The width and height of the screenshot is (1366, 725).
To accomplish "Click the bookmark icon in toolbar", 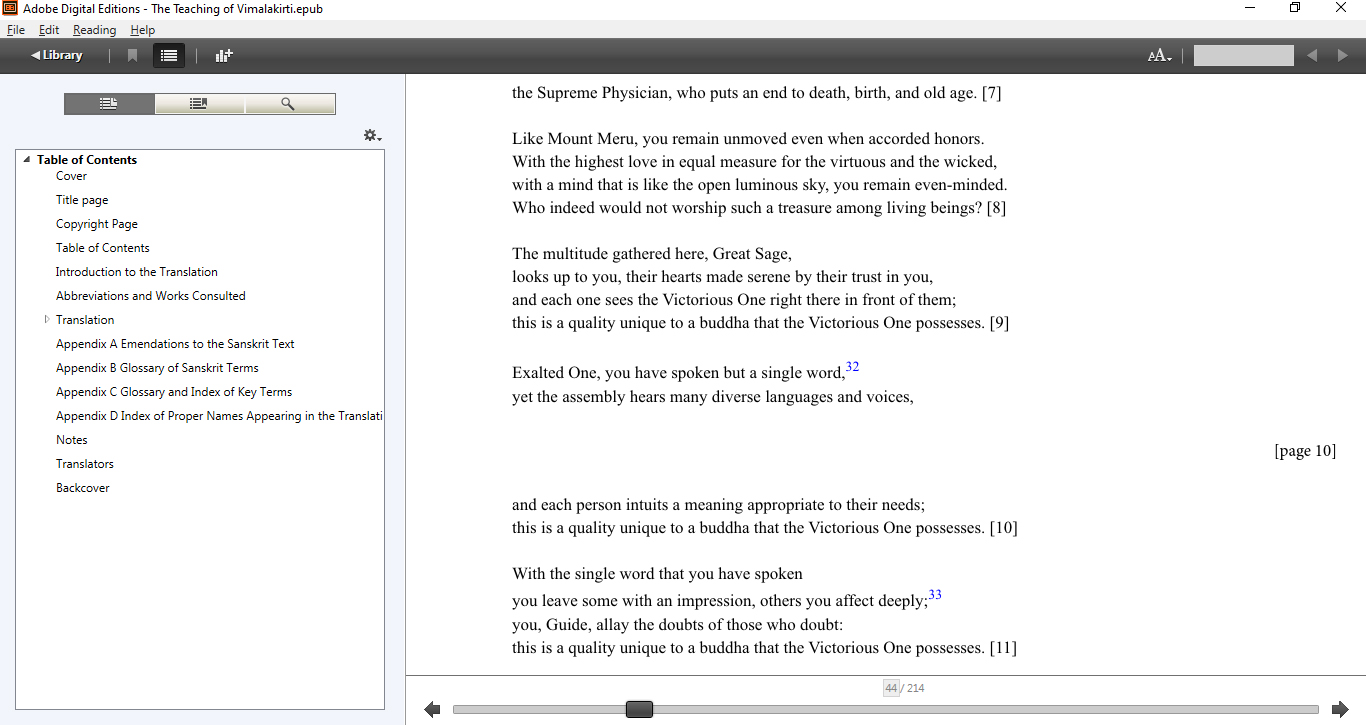I will click(x=132, y=56).
